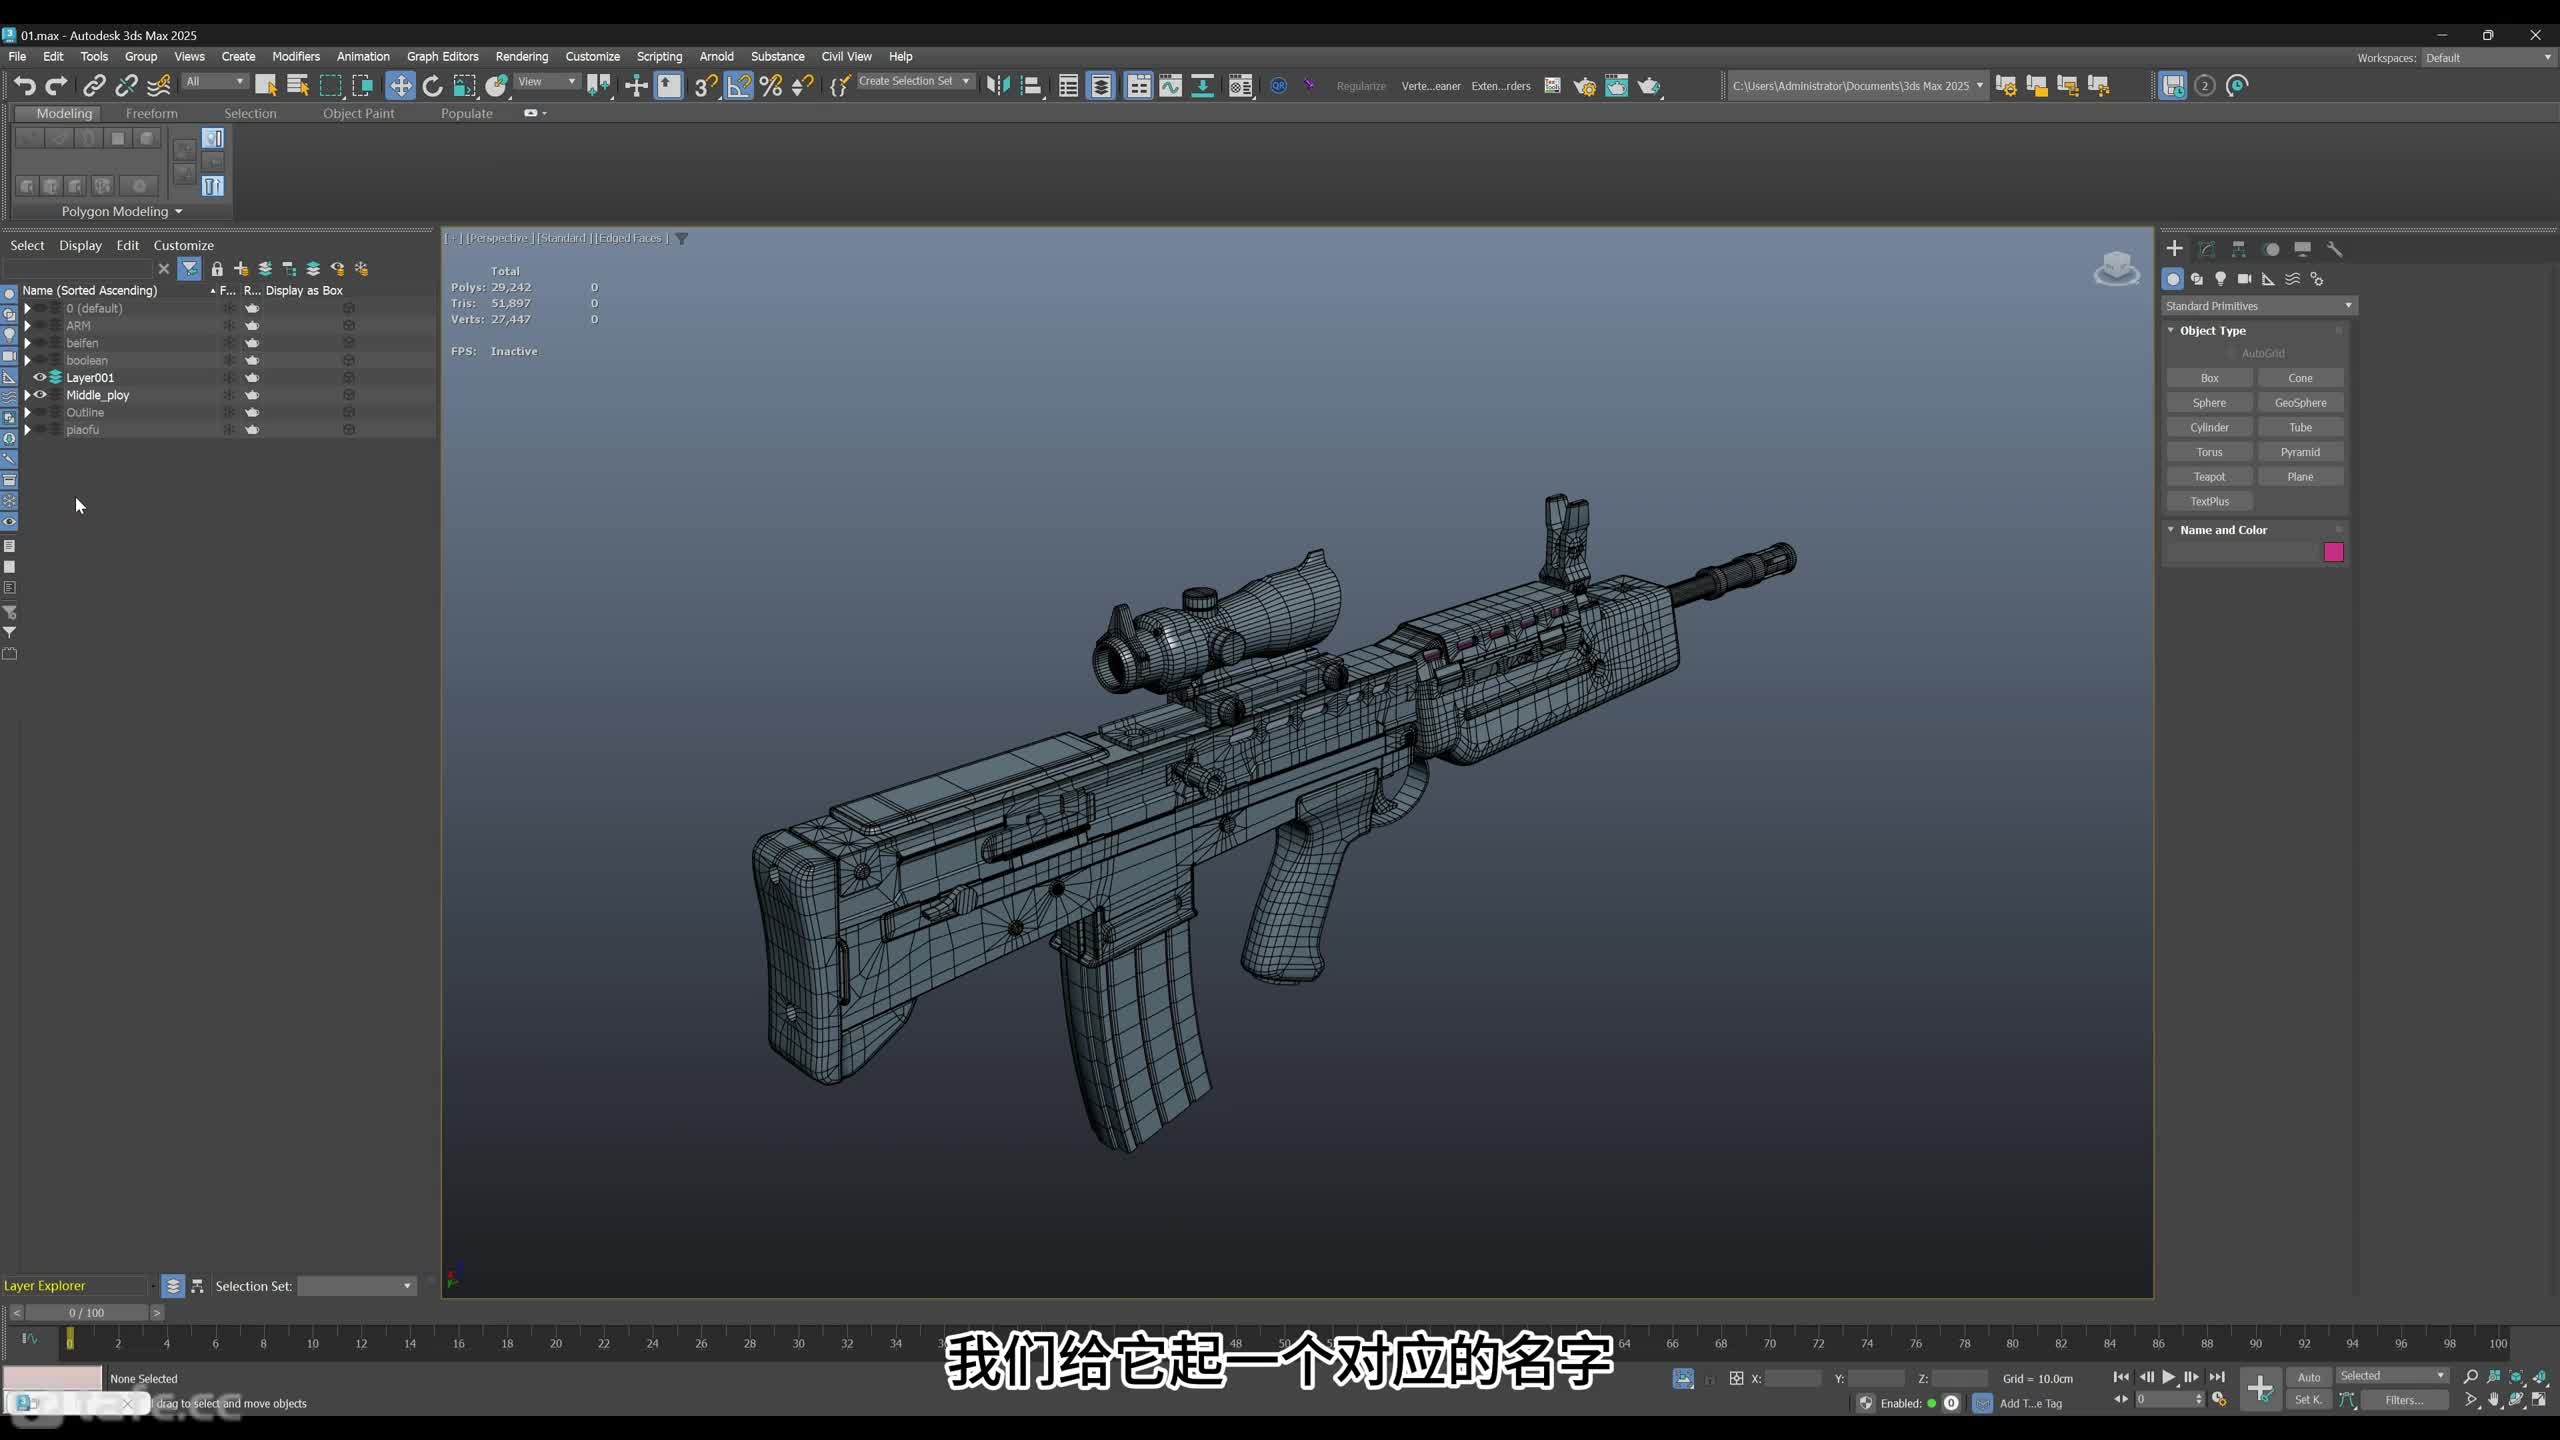2560x1440 pixels.
Task: Open the Curve Editor icon
Action: coord(1170,86)
